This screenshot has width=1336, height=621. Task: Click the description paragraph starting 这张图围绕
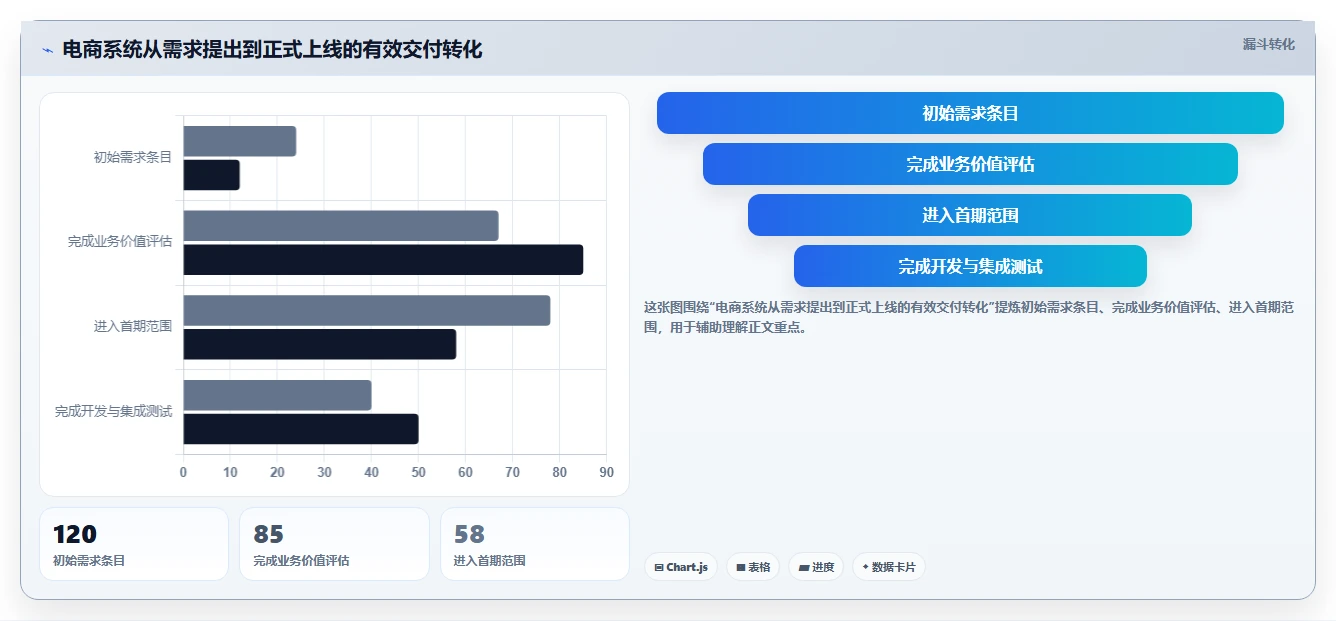pyautogui.click(x=968, y=317)
